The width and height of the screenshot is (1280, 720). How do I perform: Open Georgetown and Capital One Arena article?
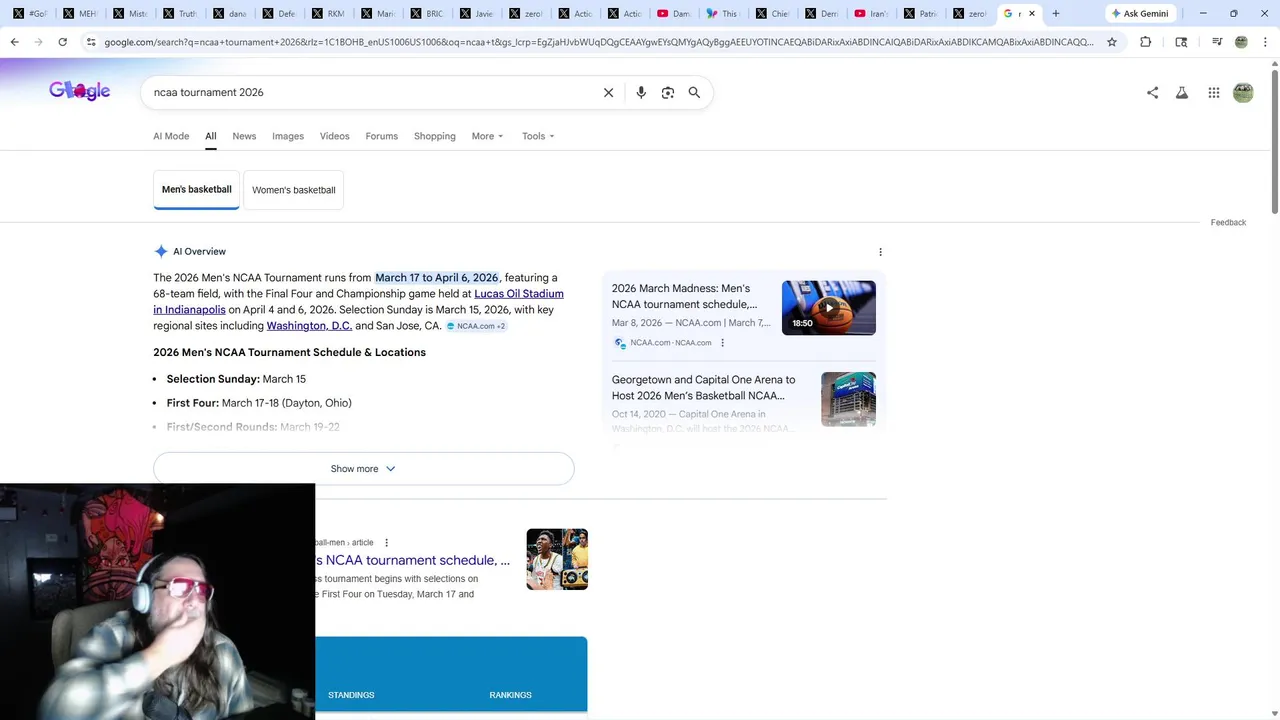[x=704, y=387]
